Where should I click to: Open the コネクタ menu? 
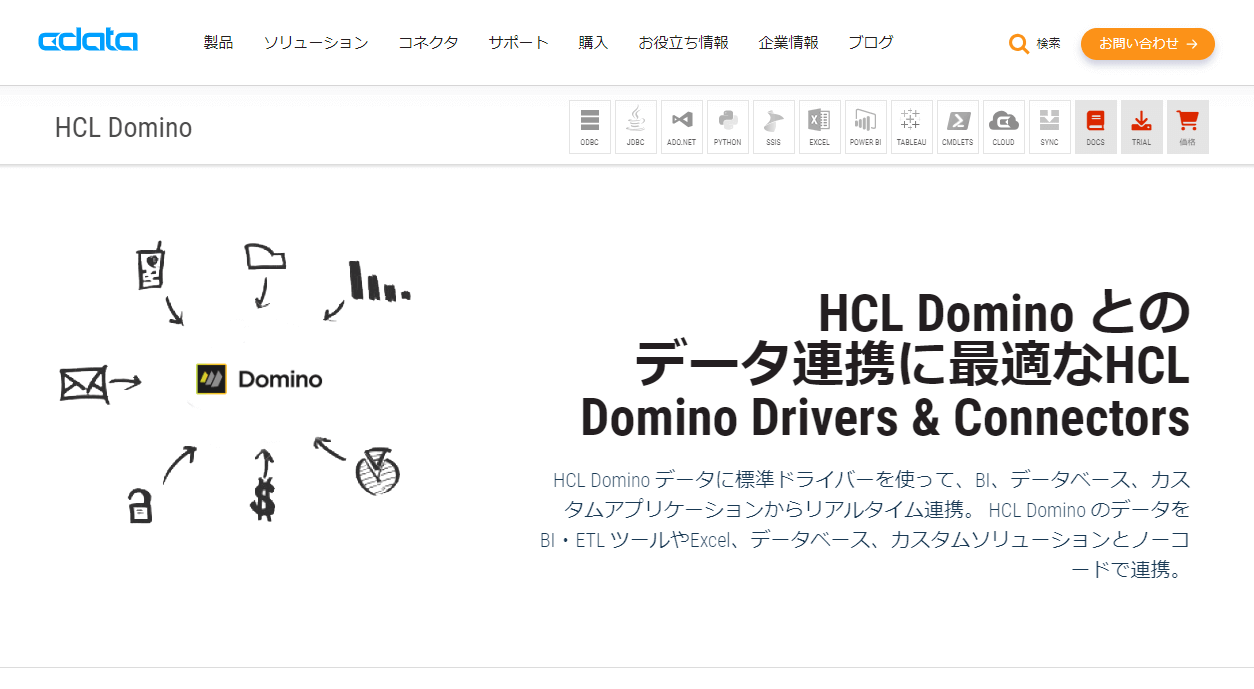[x=428, y=43]
